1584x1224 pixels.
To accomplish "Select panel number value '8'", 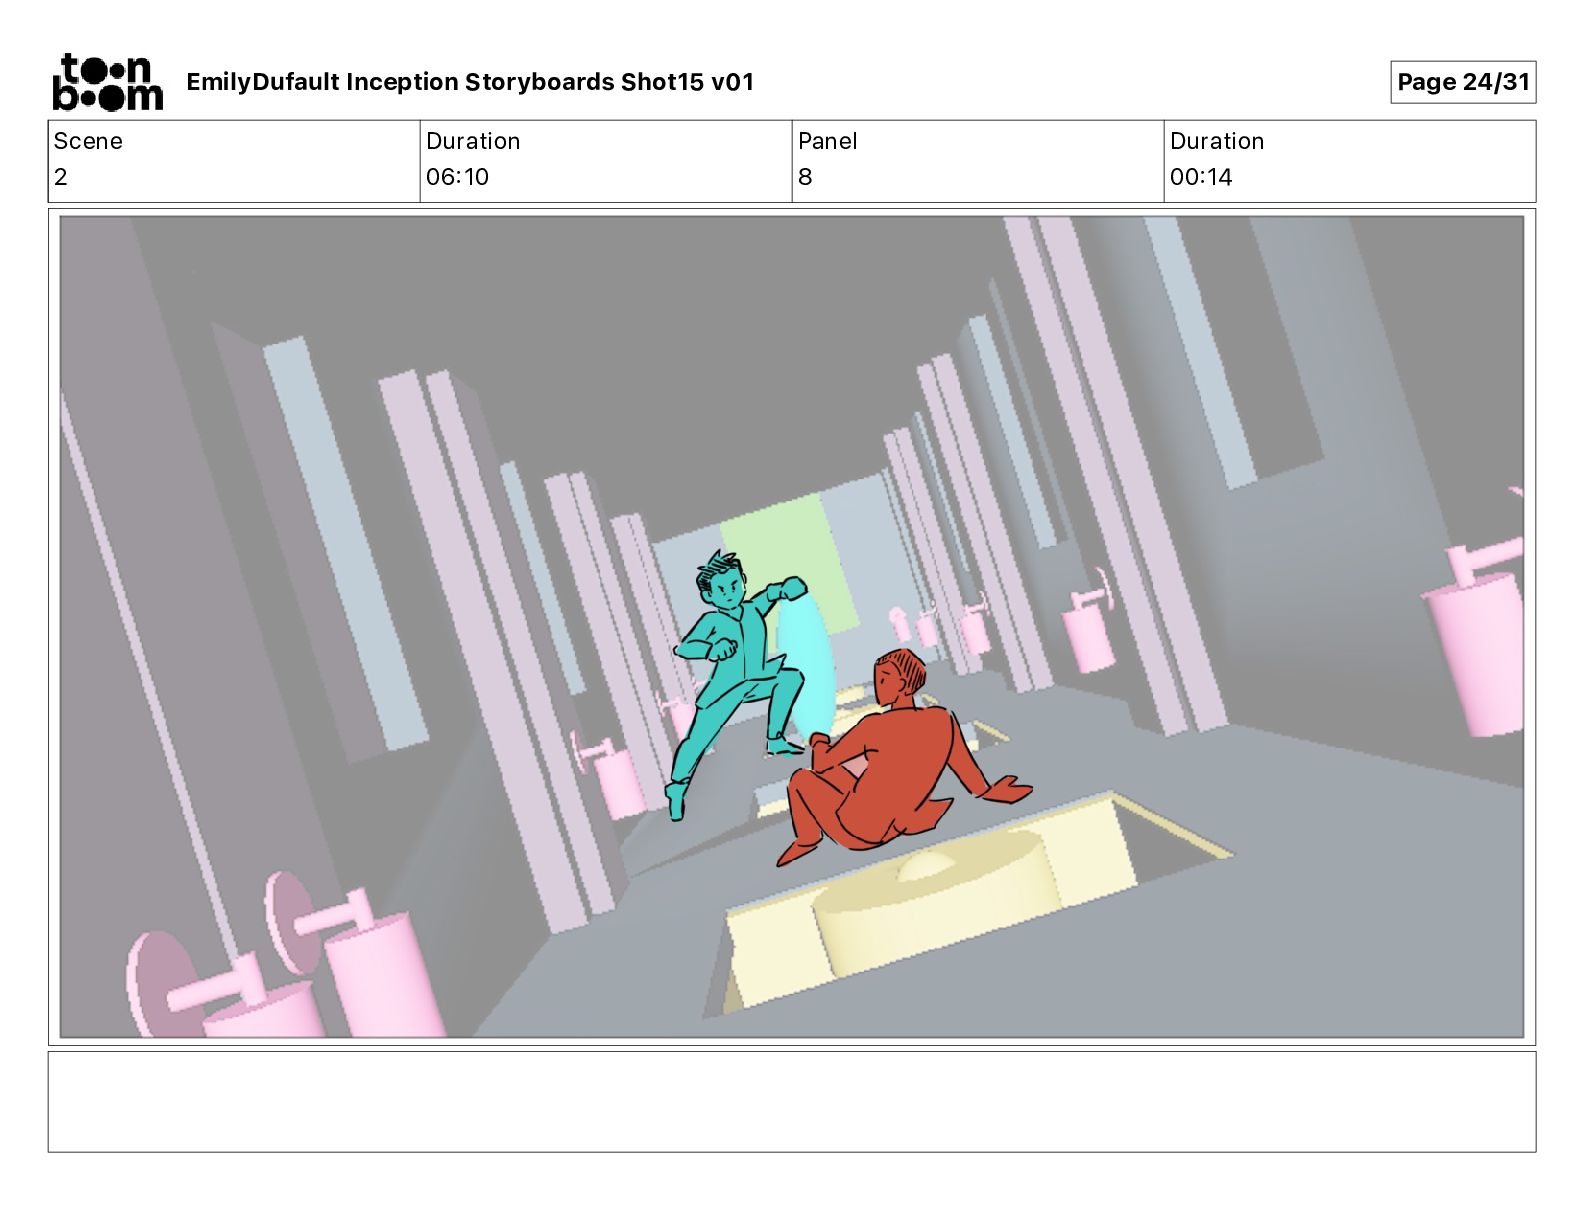I will click(x=805, y=177).
